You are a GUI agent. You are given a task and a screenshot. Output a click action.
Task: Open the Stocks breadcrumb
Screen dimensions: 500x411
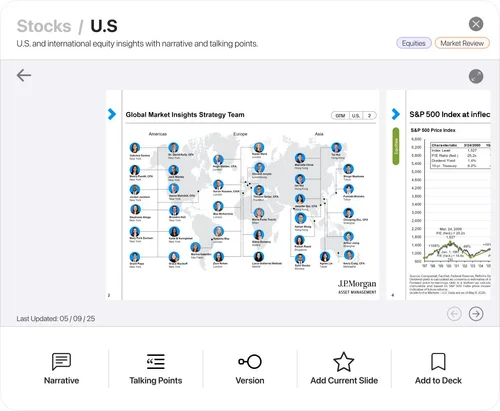click(44, 26)
